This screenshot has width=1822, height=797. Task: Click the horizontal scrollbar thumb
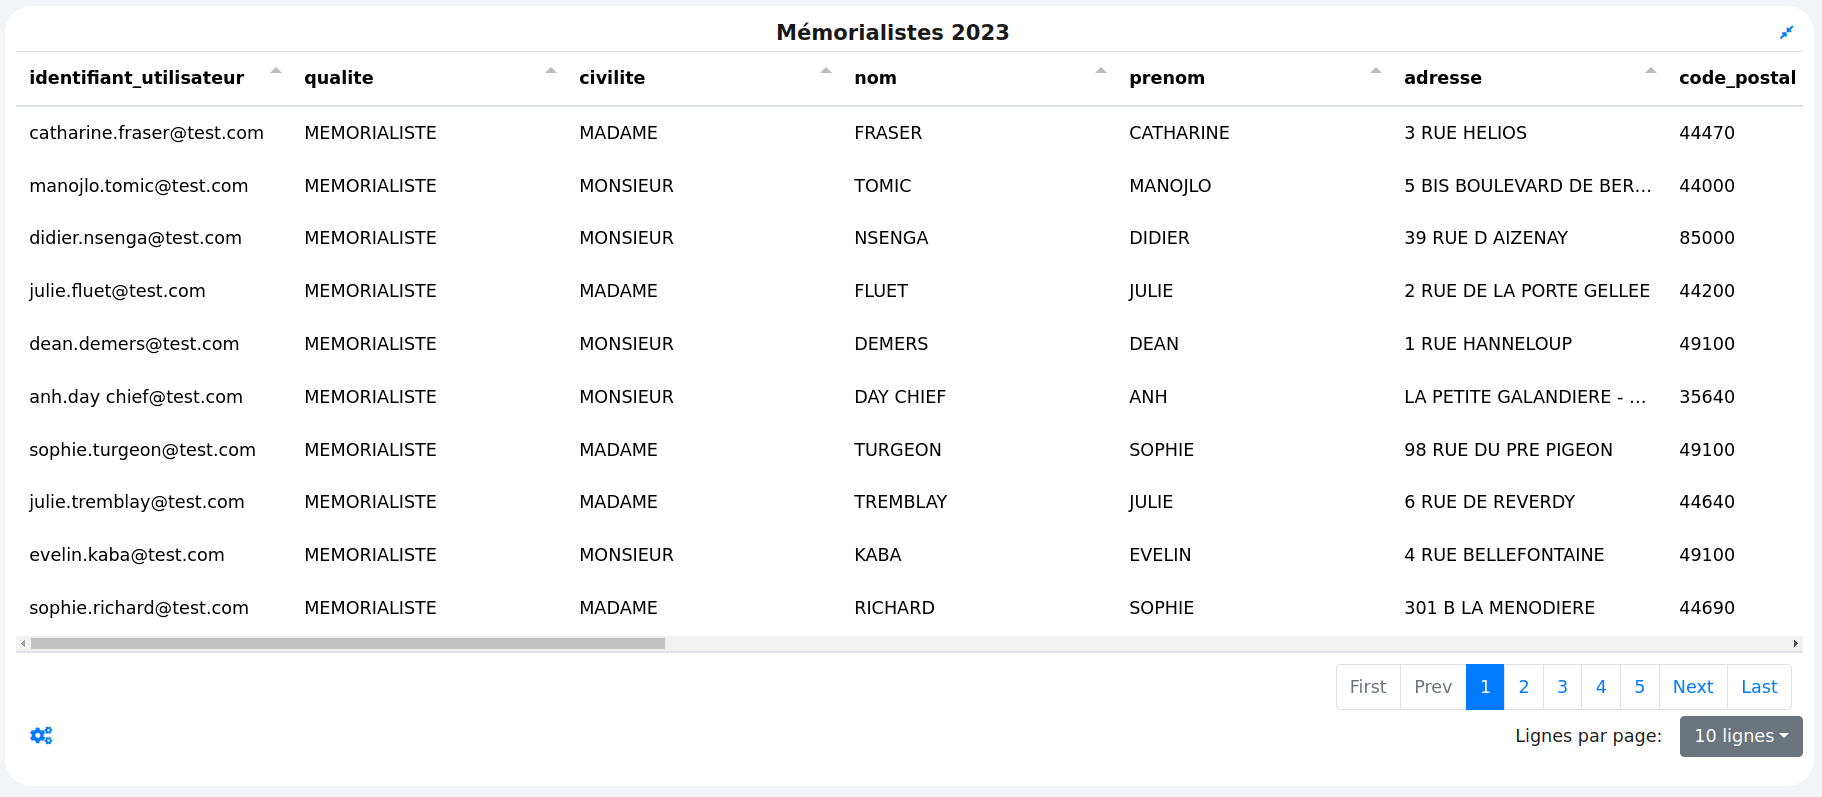[x=347, y=644]
